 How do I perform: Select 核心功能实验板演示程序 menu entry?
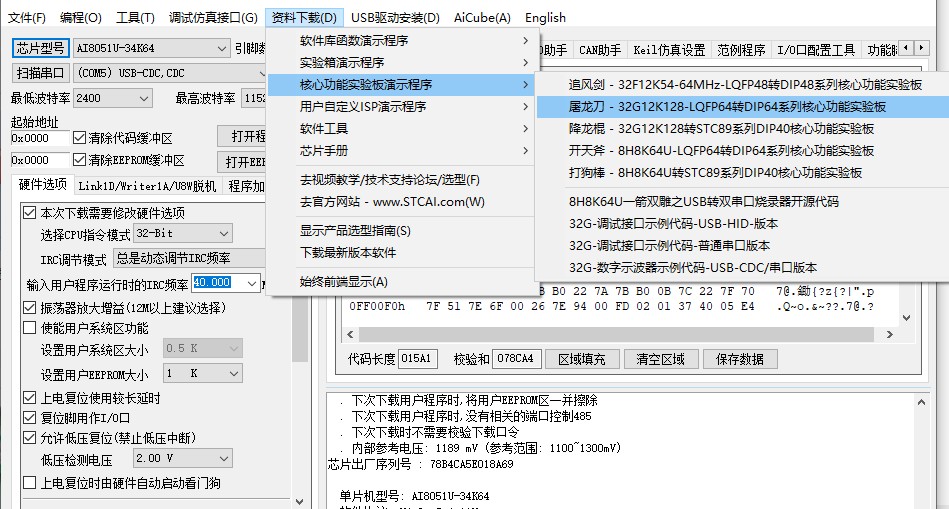coord(401,85)
